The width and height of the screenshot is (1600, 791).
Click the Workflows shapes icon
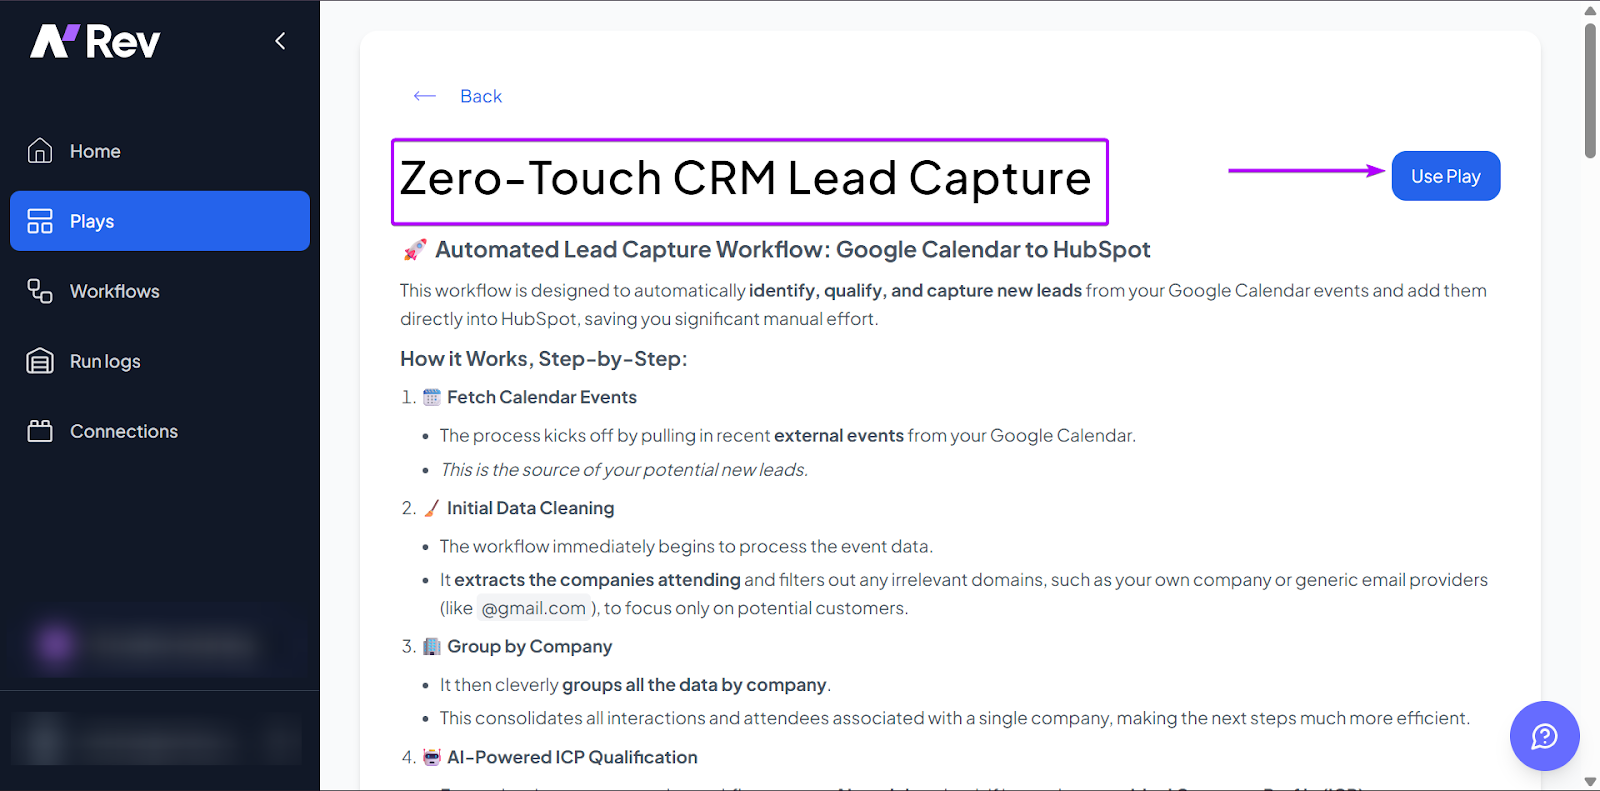(x=40, y=291)
